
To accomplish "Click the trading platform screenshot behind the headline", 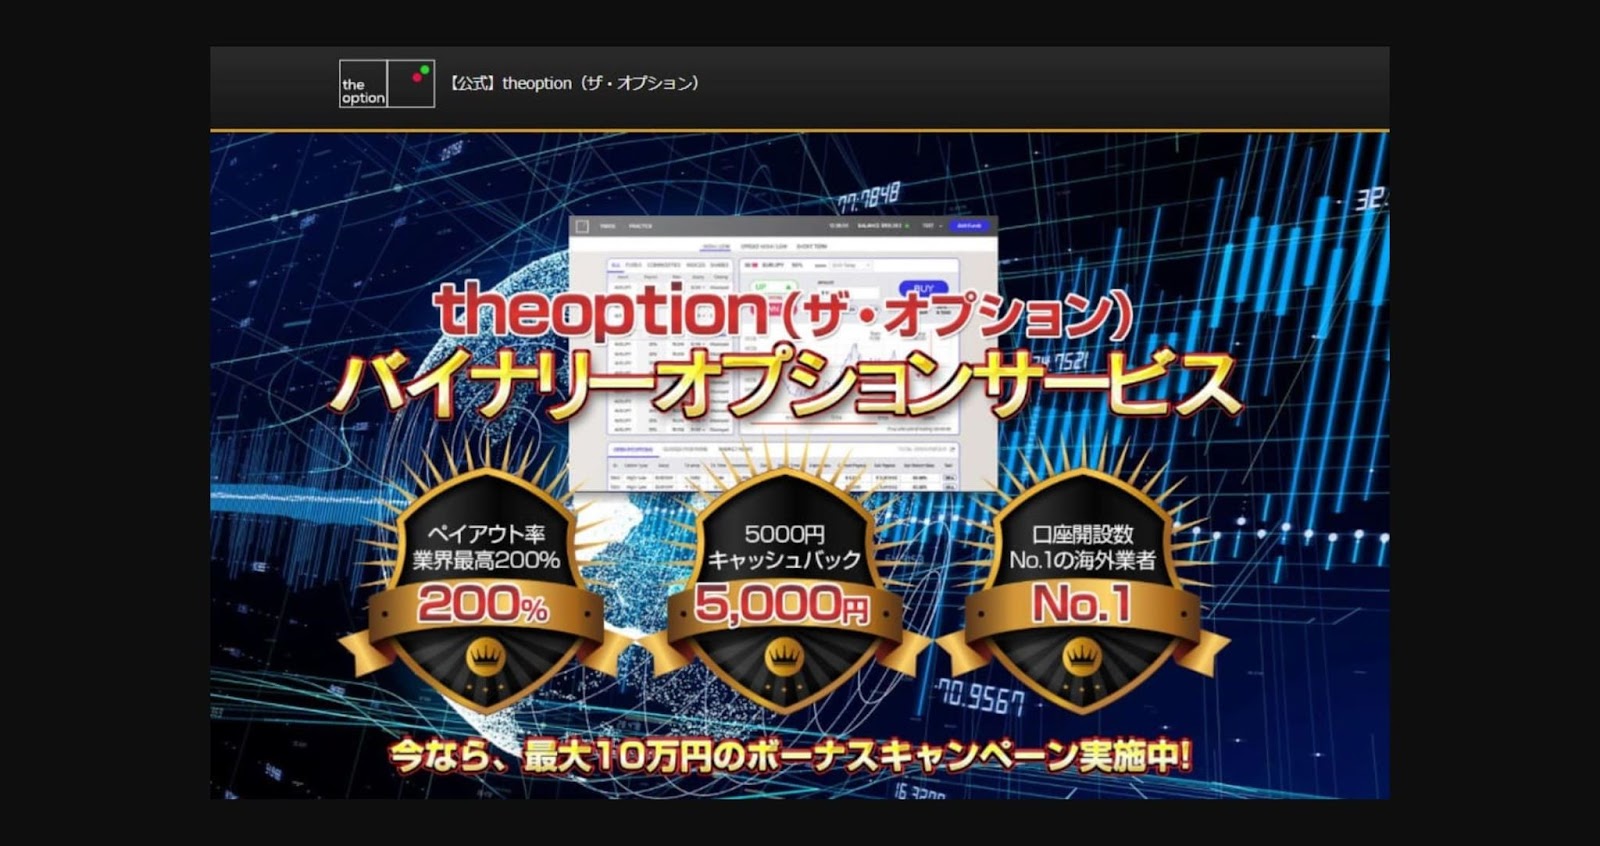I will point(784,355).
